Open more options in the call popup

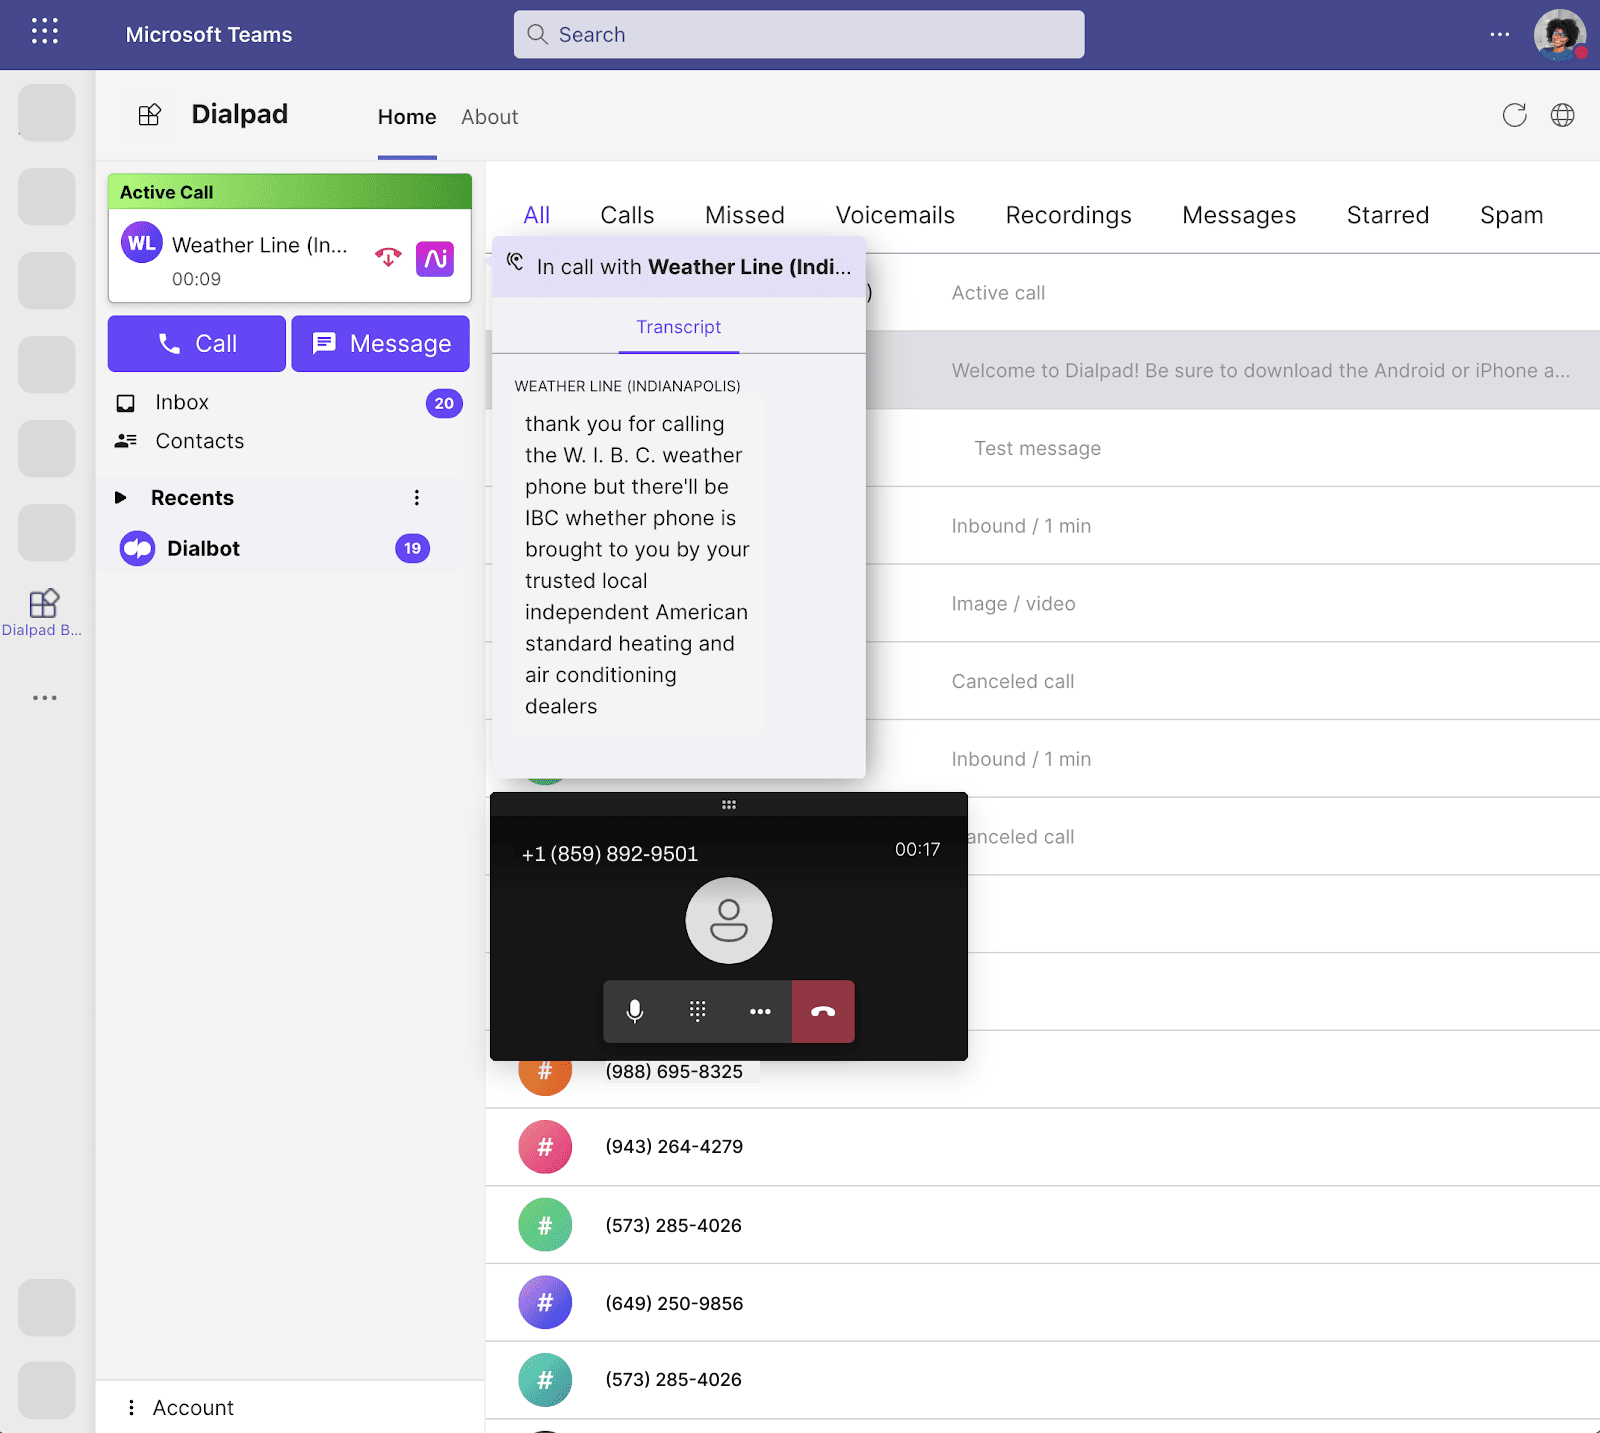pos(761,1011)
